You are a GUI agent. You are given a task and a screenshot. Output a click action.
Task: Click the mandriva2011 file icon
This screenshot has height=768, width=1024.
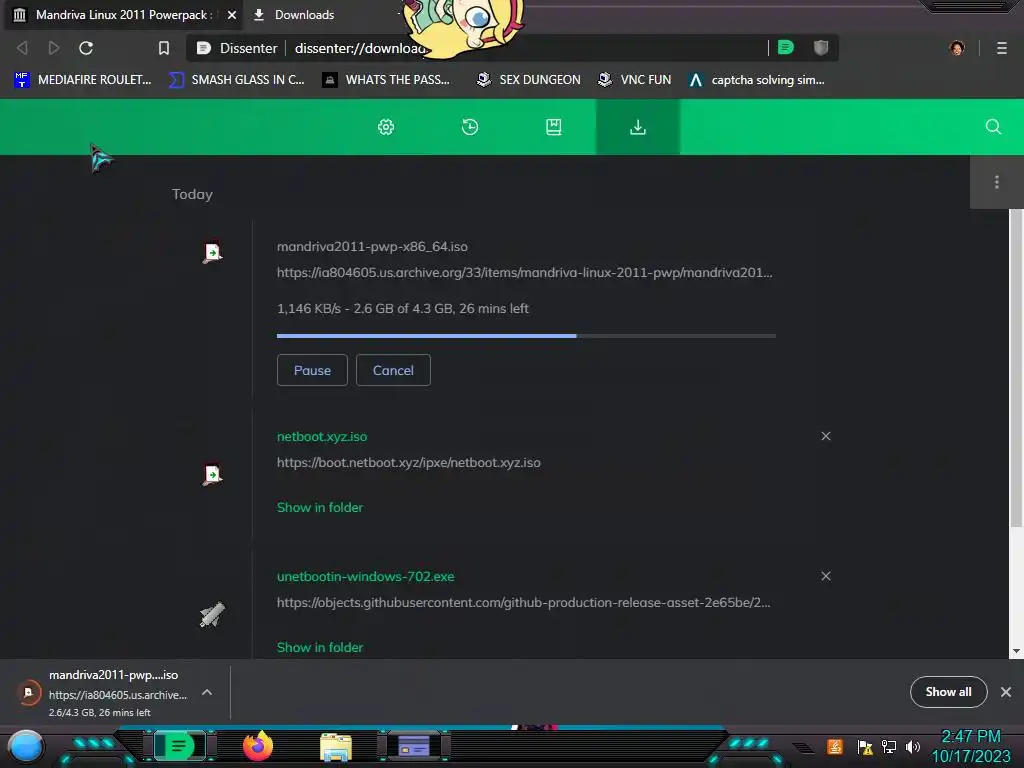pos(212,252)
